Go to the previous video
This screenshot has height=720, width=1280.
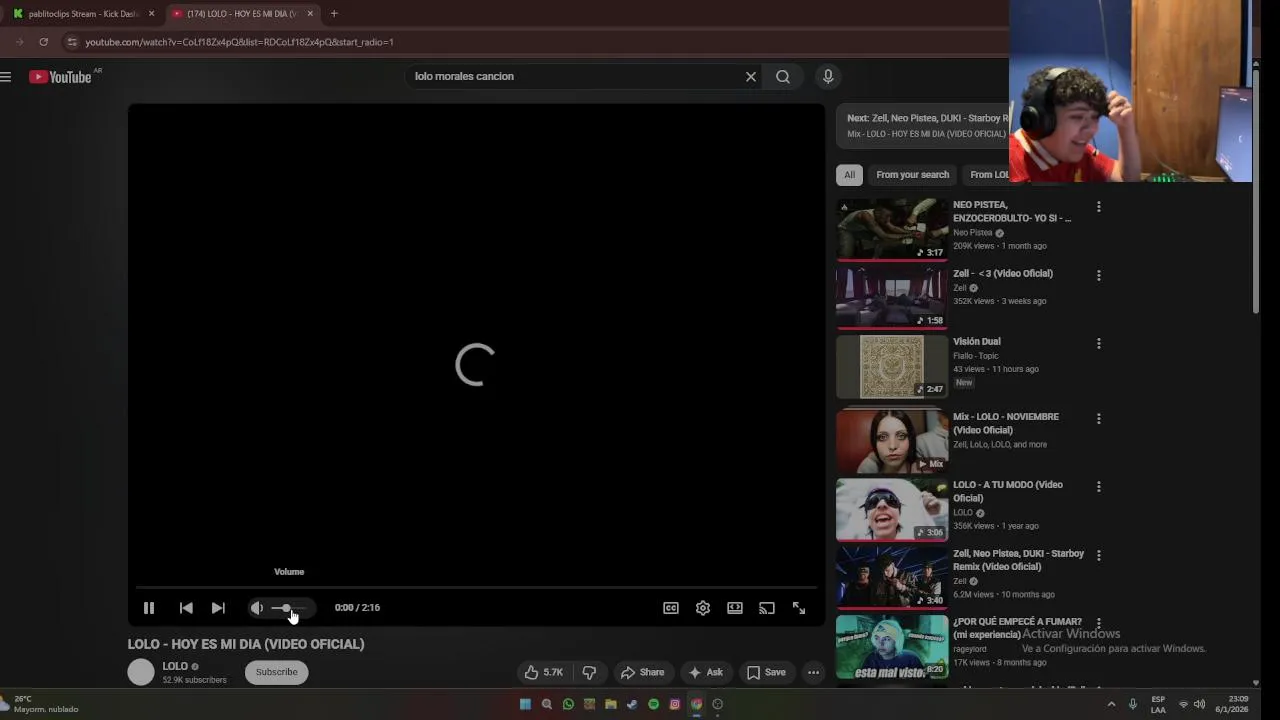pos(186,608)
